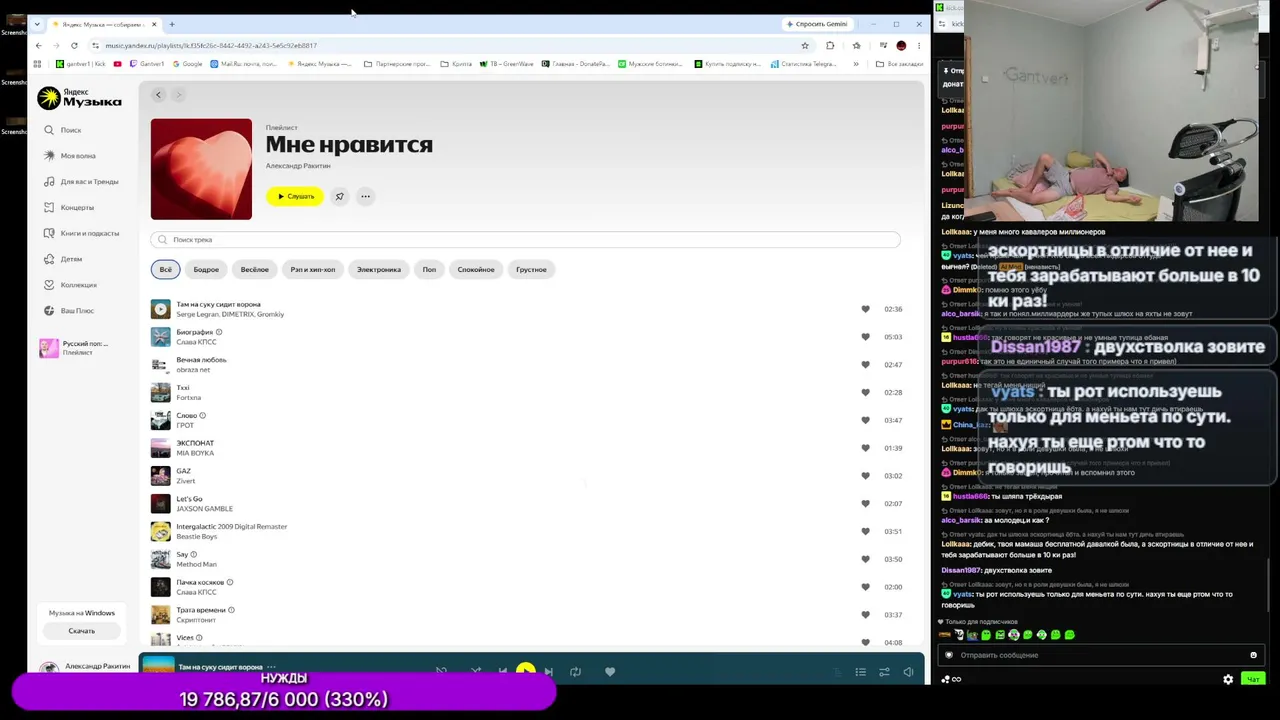Filter tracks by Весёлое mood
Screen dimensions: 1280x720
pyautogui.click(x=255, y=269)
